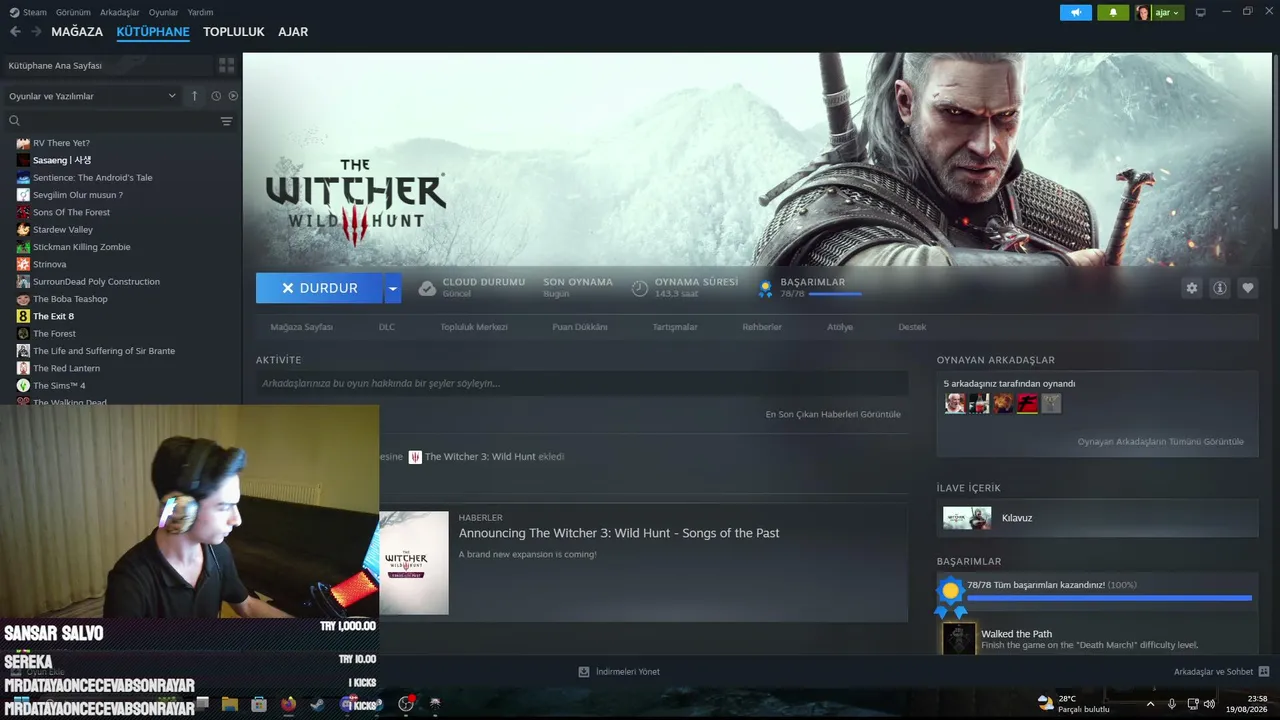Open the weather widget on the taskbar
1280x720 pixels.
coord(1074,704)
